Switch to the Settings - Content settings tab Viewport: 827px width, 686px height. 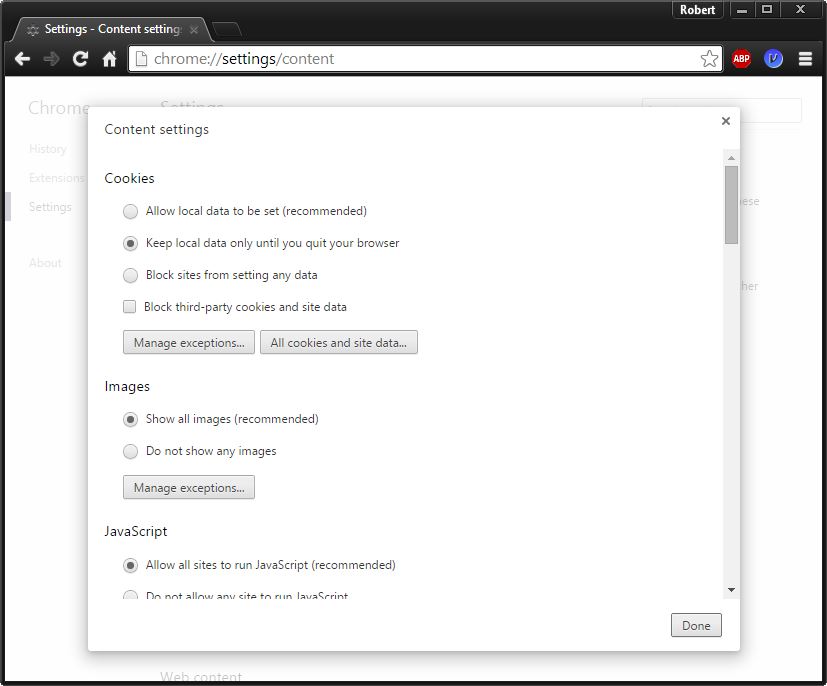[110, 29]
